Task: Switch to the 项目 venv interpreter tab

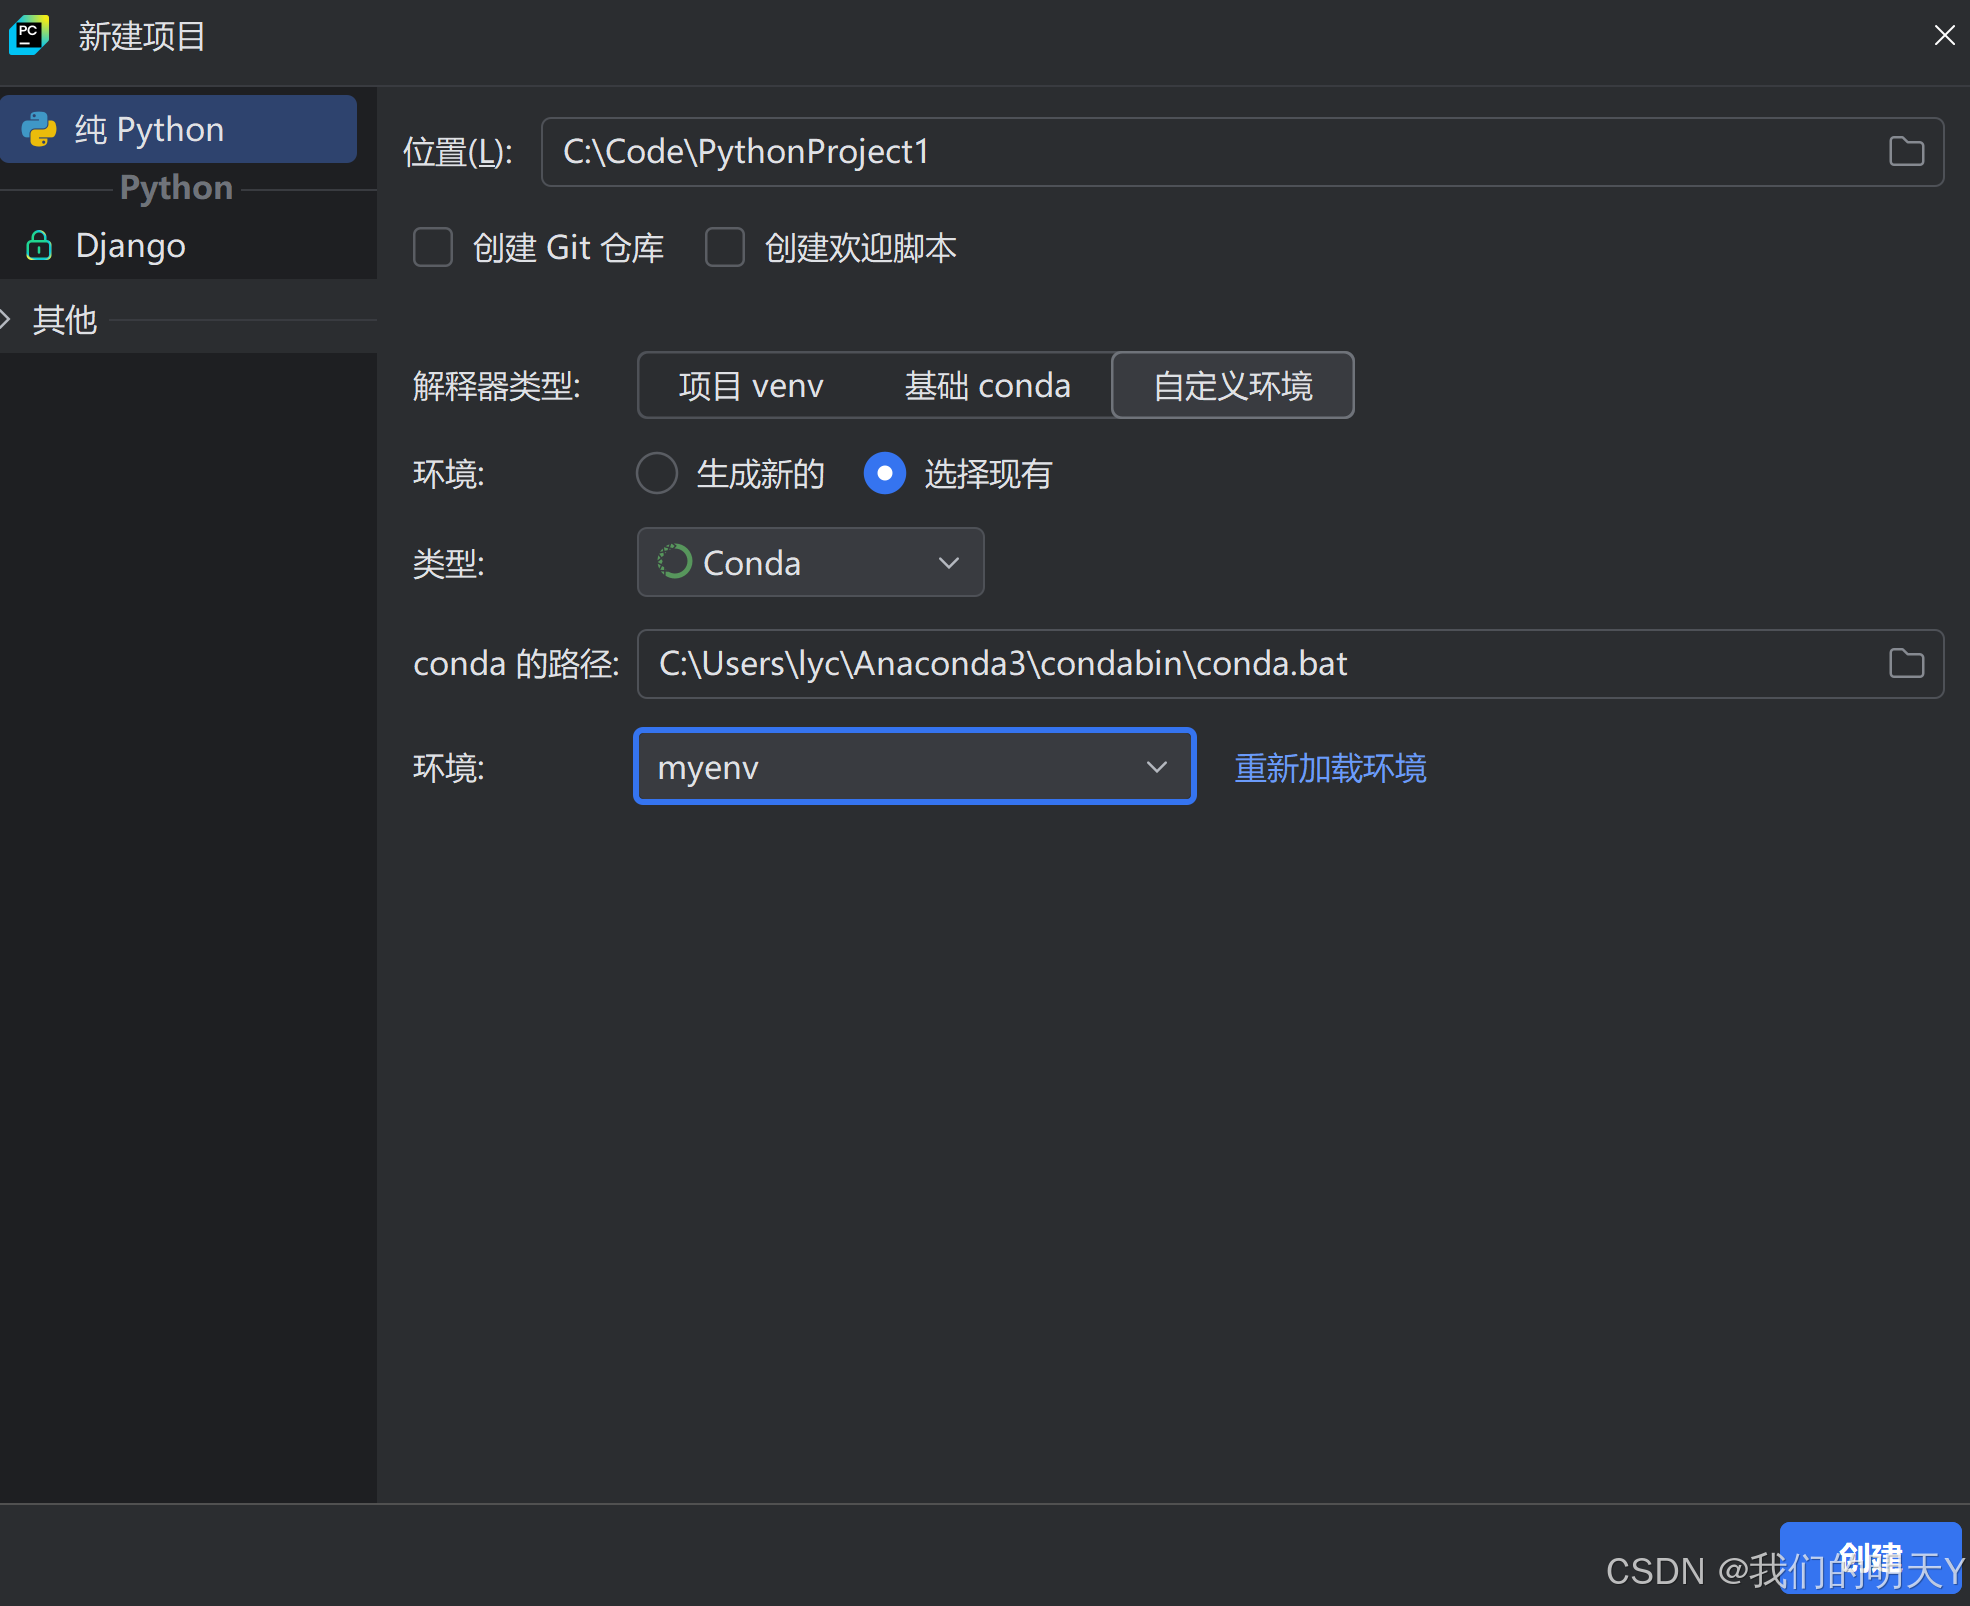Action: pos(751,385)
